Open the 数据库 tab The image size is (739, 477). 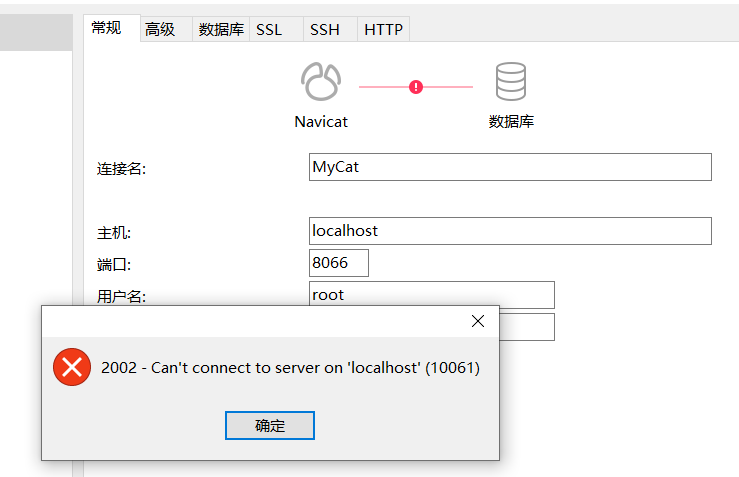221,29
